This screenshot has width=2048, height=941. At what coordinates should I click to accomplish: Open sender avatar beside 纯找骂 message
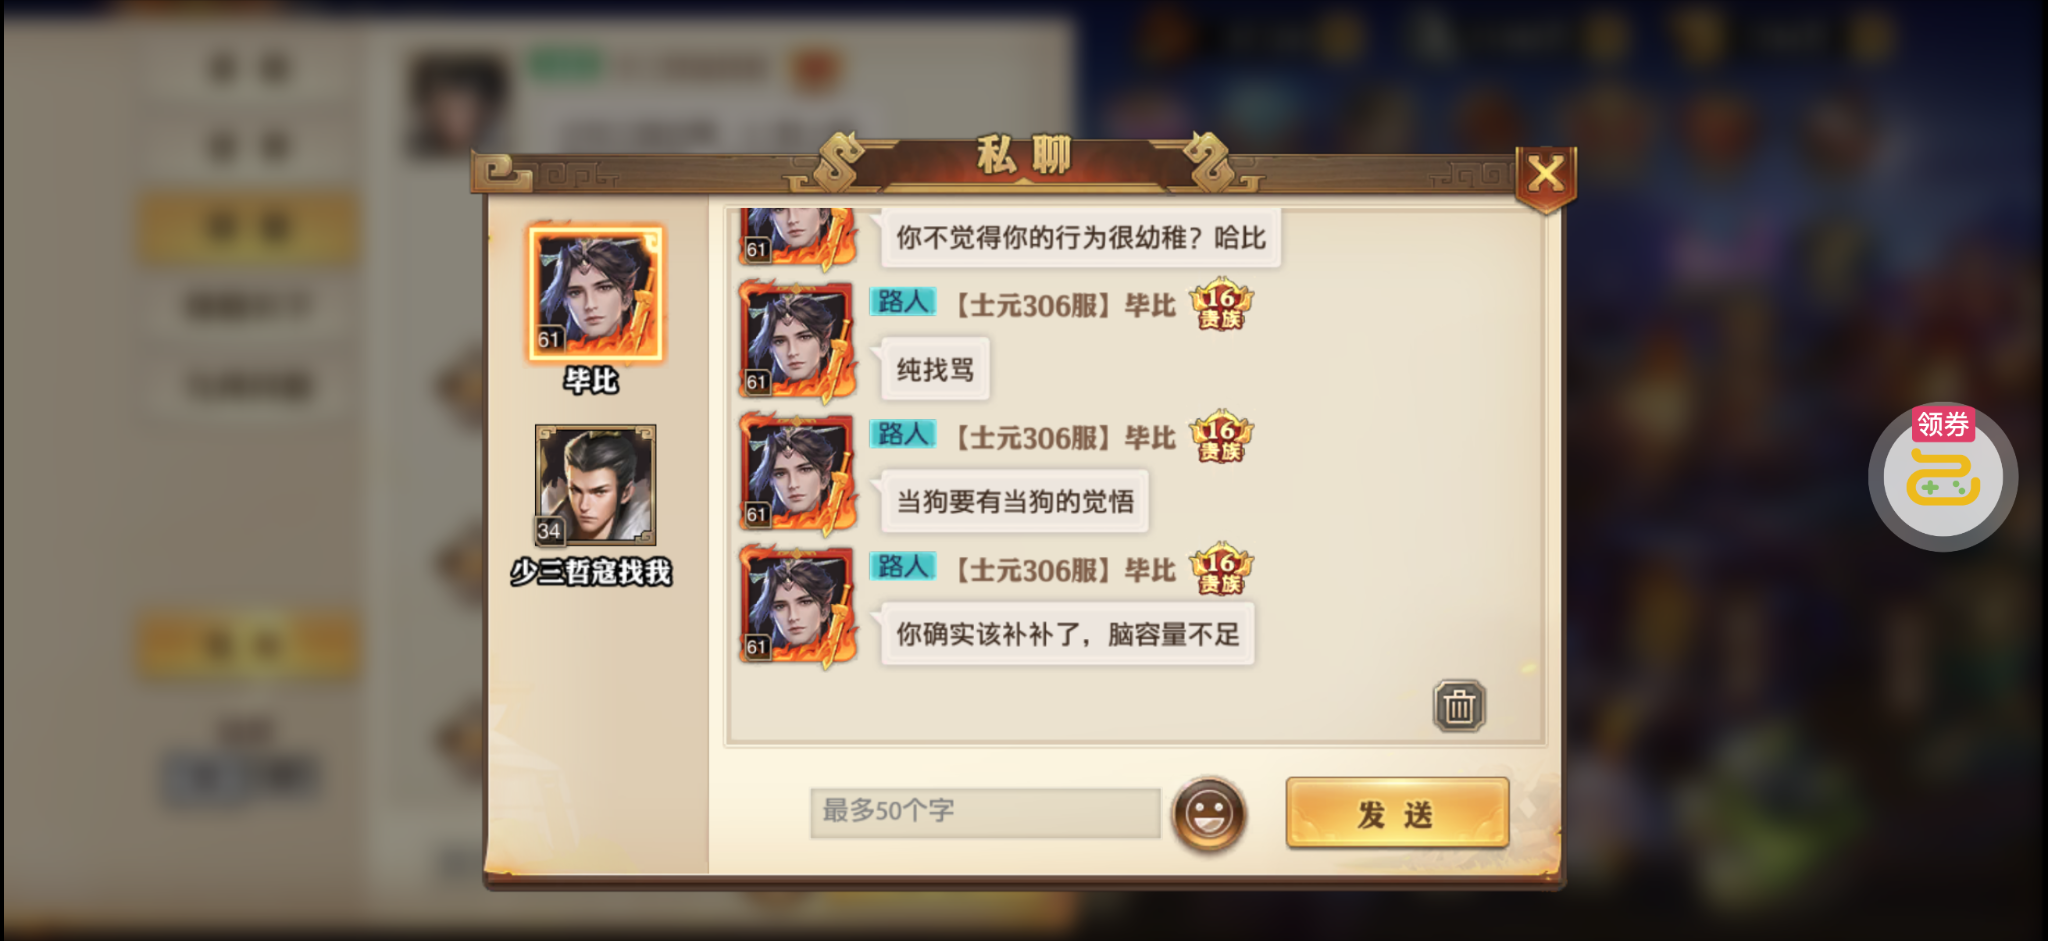coord(797,341)
